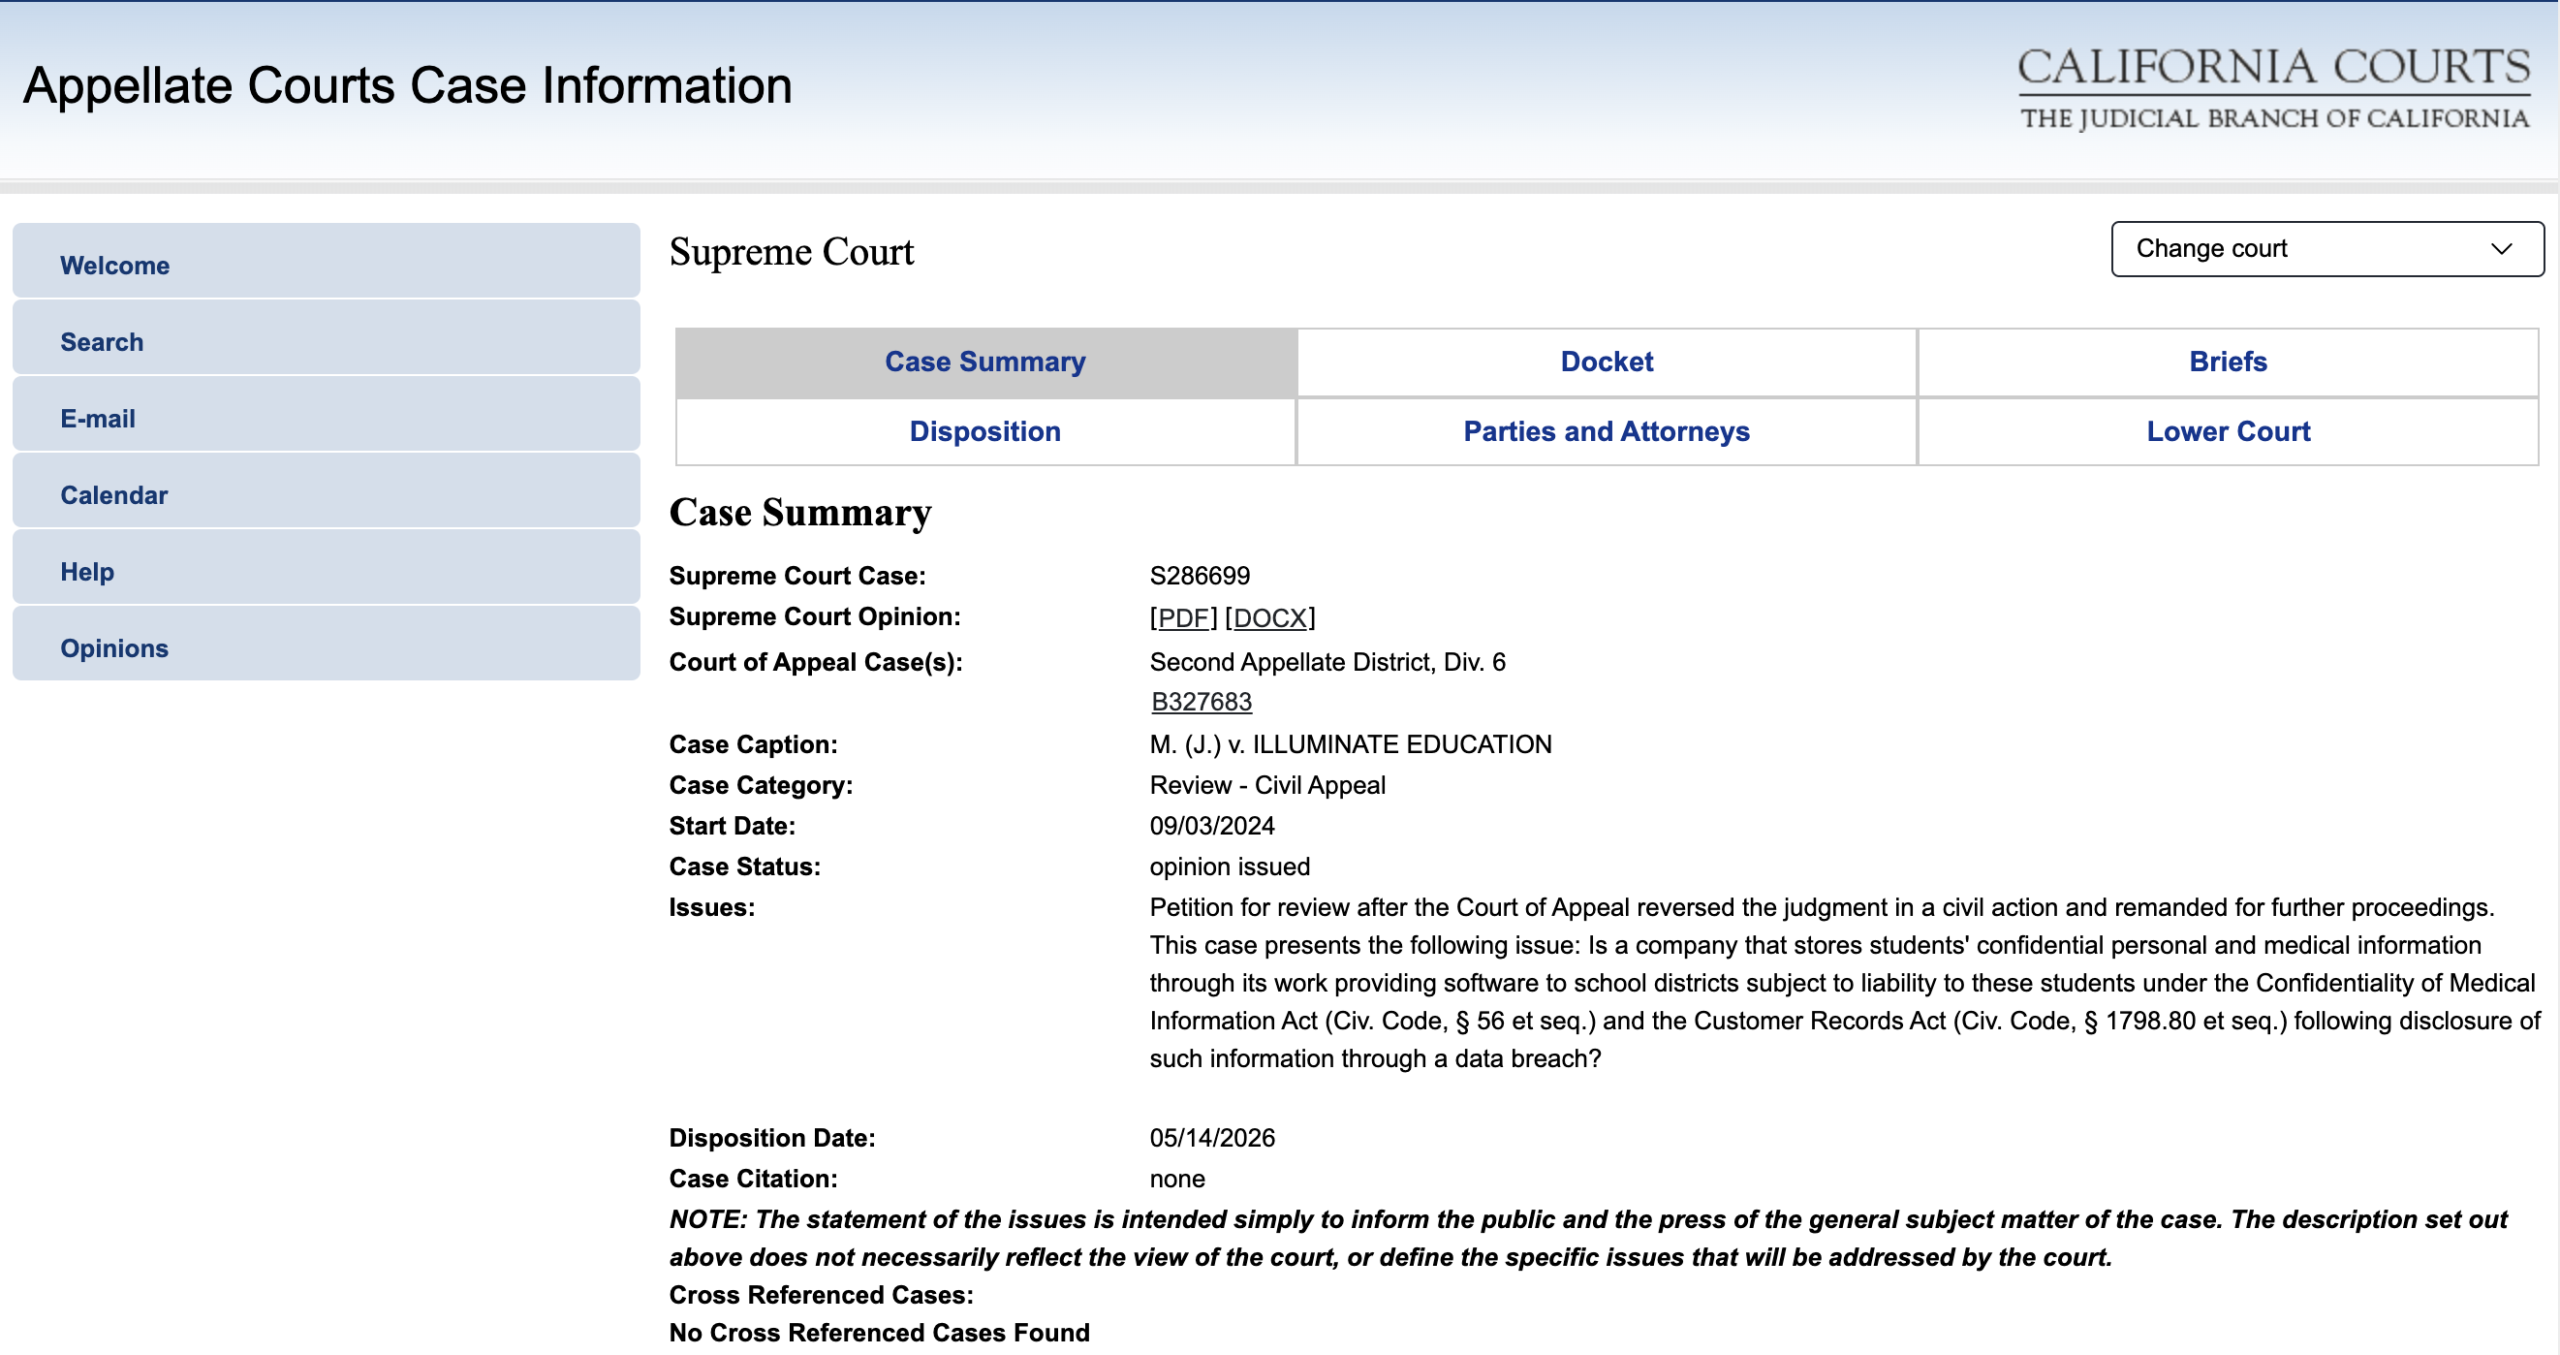Switch to the Lower Court tab
The height and width of the screenshot is (1355, 2560).
click(2228, 432)
